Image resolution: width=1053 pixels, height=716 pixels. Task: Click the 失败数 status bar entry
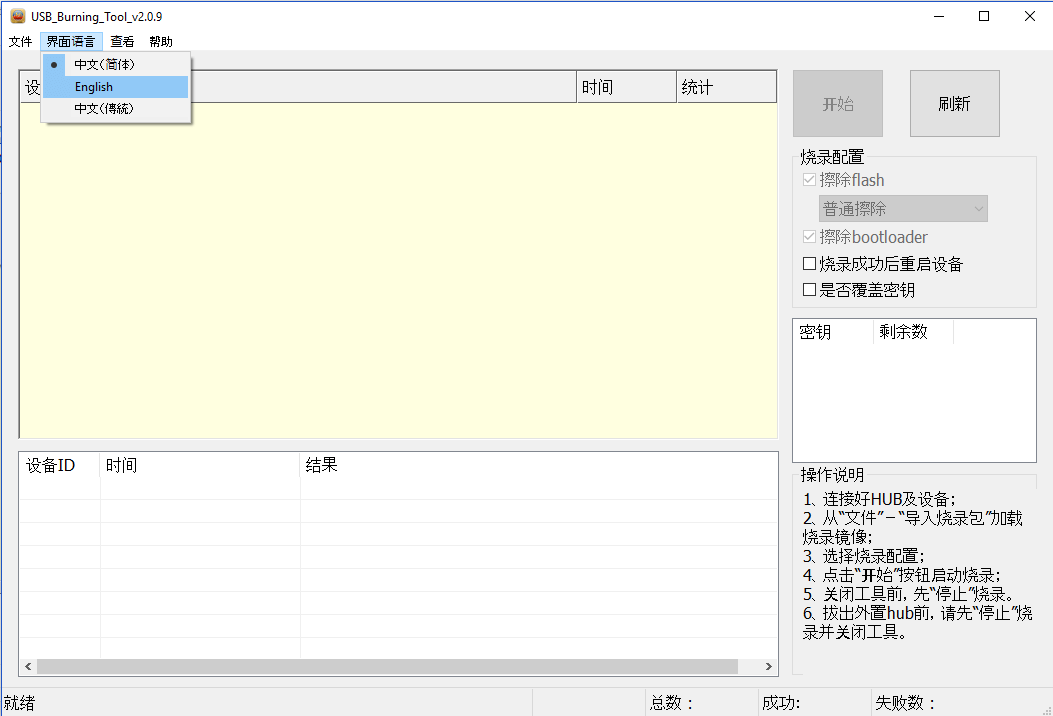905,703
